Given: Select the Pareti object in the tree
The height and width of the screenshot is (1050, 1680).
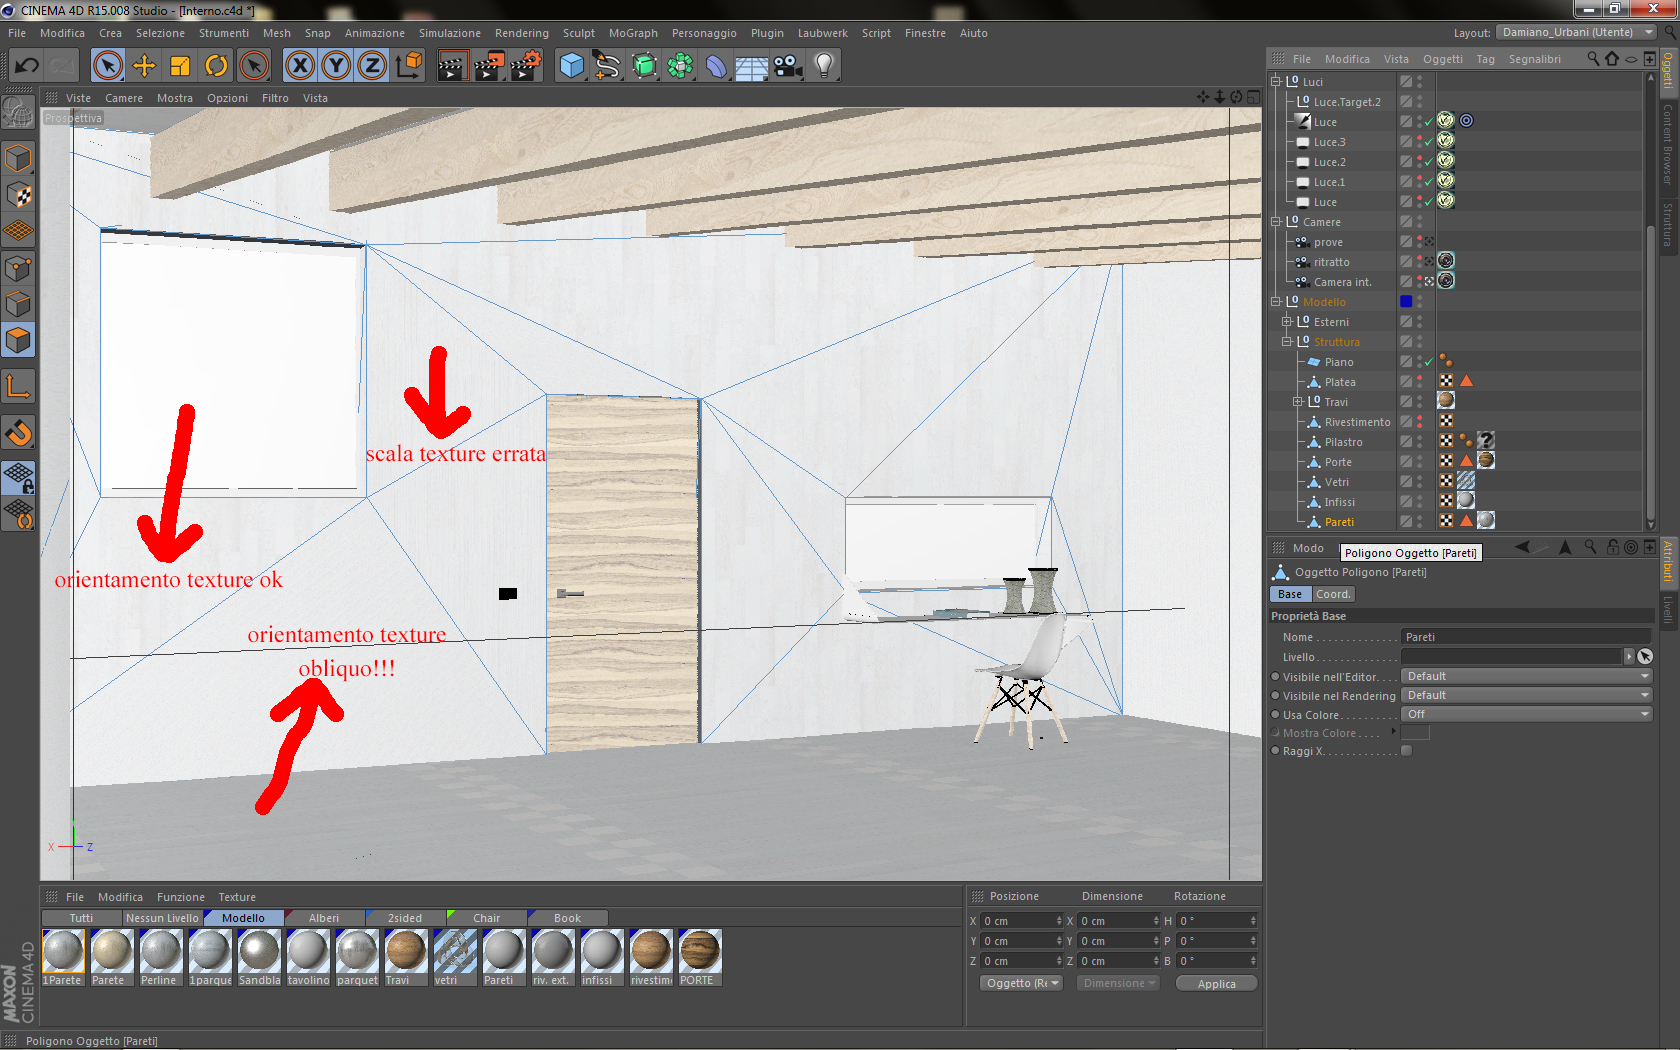Looking at the screenshot, I should click(x=1339, y=522).
